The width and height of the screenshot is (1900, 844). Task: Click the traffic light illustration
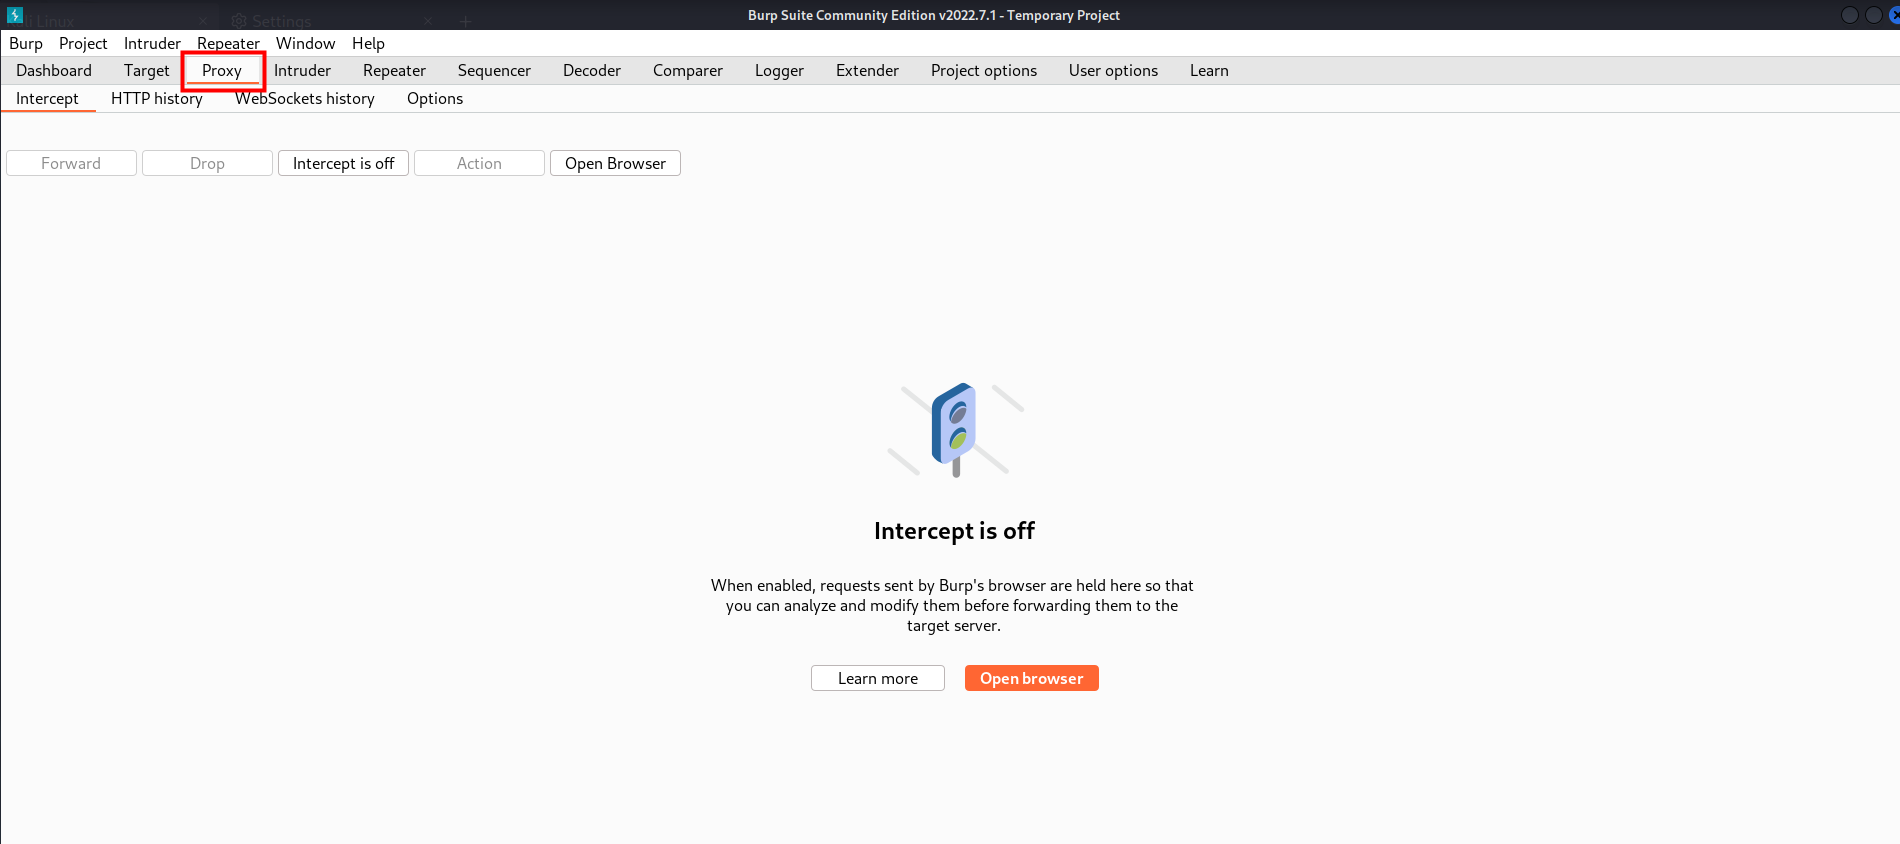955,430
